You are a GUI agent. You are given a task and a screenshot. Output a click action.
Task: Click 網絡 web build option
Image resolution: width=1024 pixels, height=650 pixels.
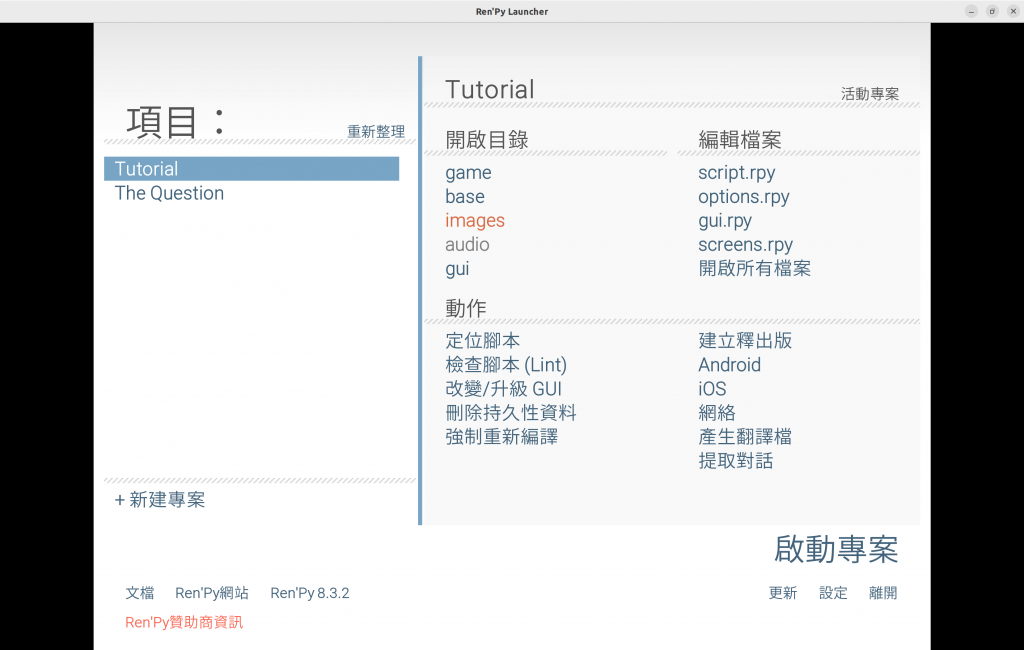717,413
